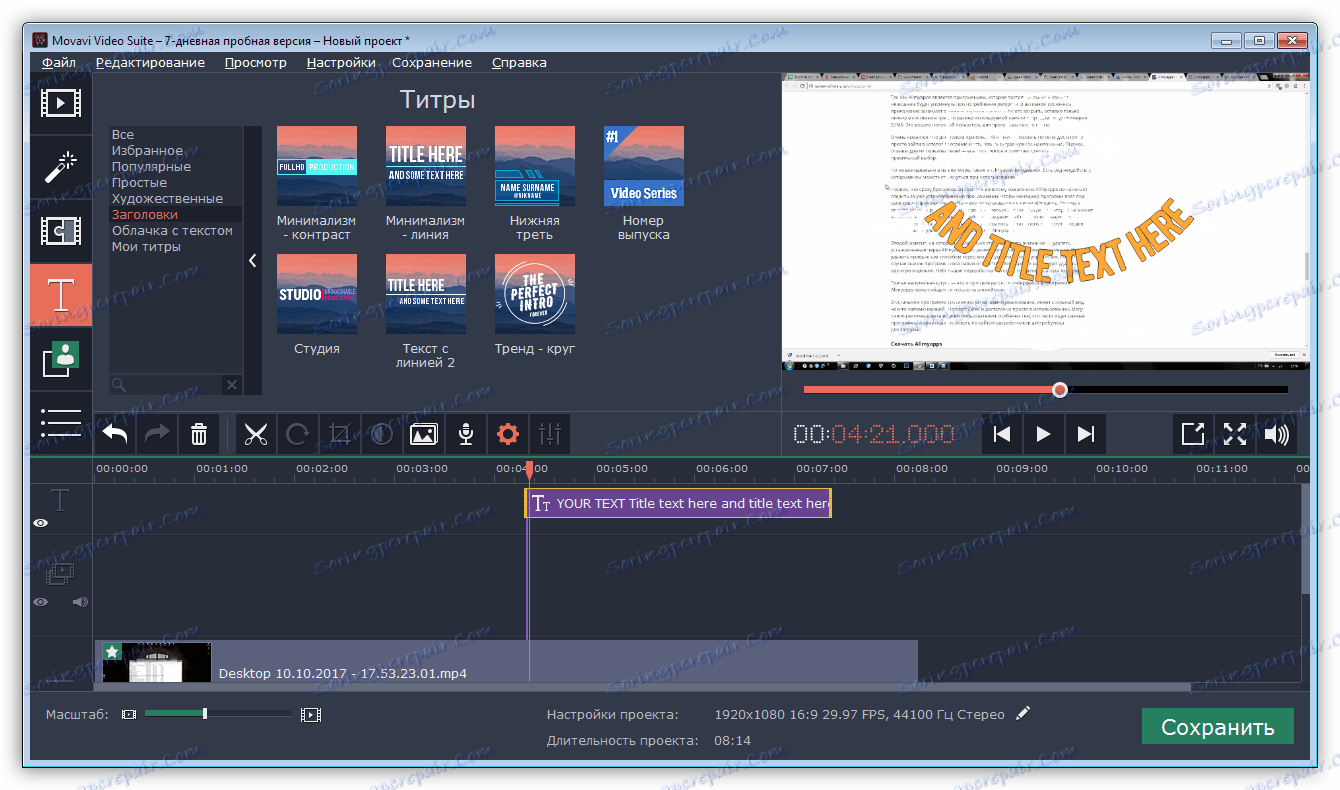Viewport: 1340px width, 790px height.
Task: Select the Filters (magic wand) panel
Action: (60, 167)
